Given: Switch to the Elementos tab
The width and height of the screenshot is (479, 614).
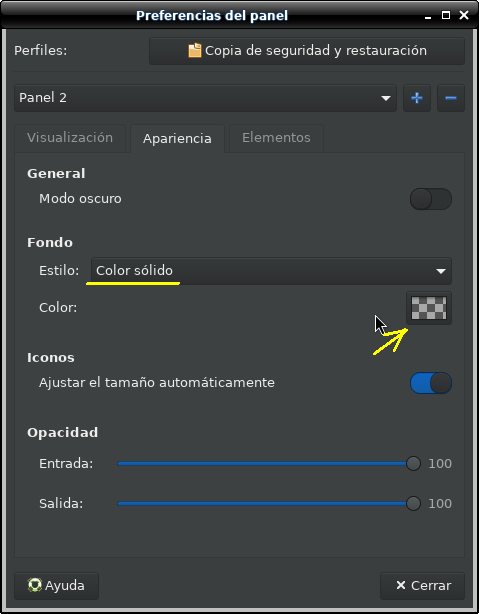Looking at the screenshot, I should tap(276, 138).
